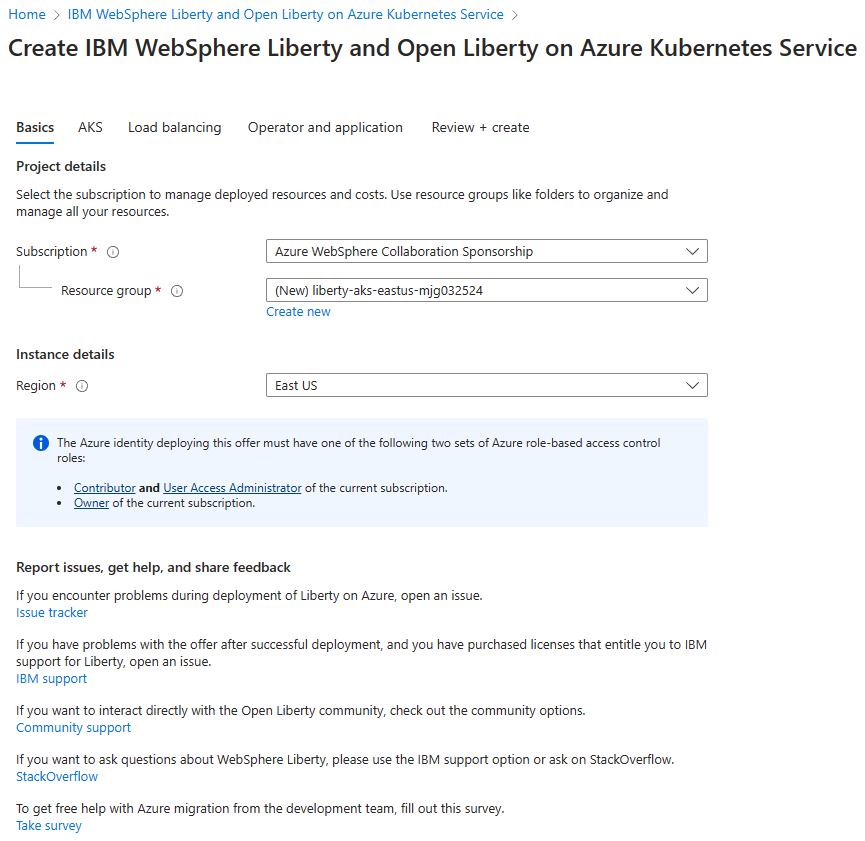Open the Load balancing tab
This screenshot has height=841, width=865.
pyautogui.click(x=174, y=128)
